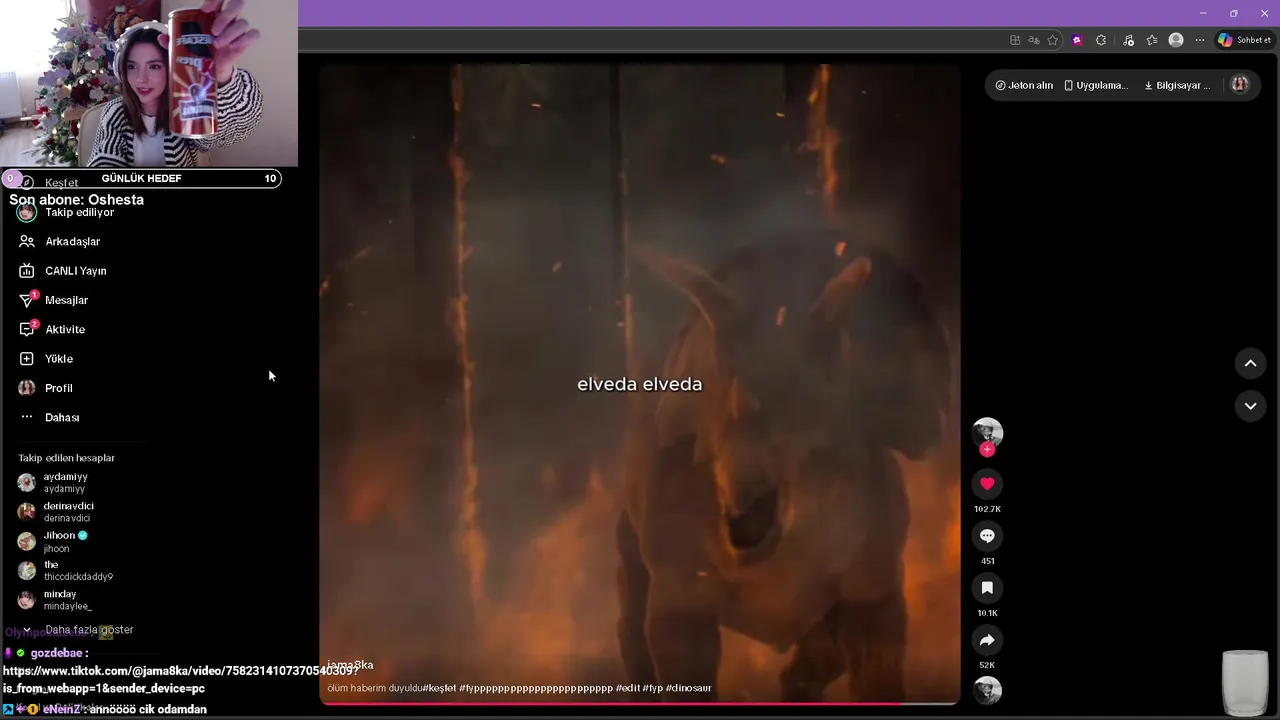Click Jeton alın coins button
Image resolution: width=1280 pixels, height=720 pixels.
coord(1024,85)
